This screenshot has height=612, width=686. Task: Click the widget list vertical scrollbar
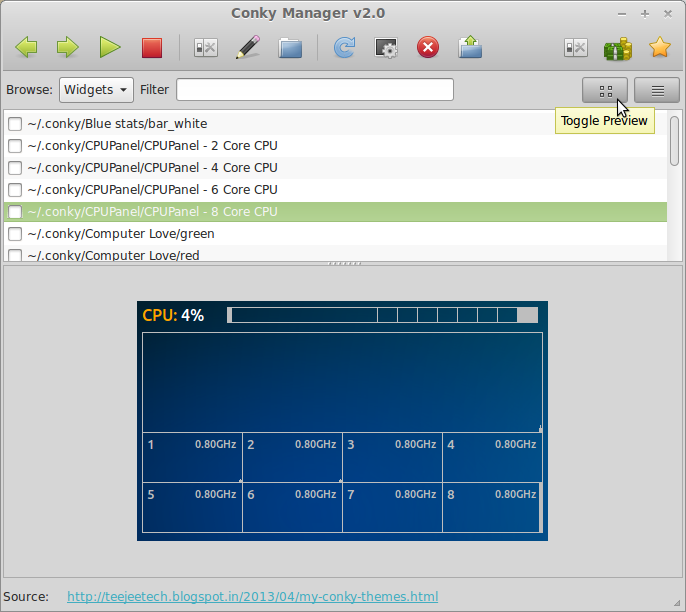tap(674, 141)
